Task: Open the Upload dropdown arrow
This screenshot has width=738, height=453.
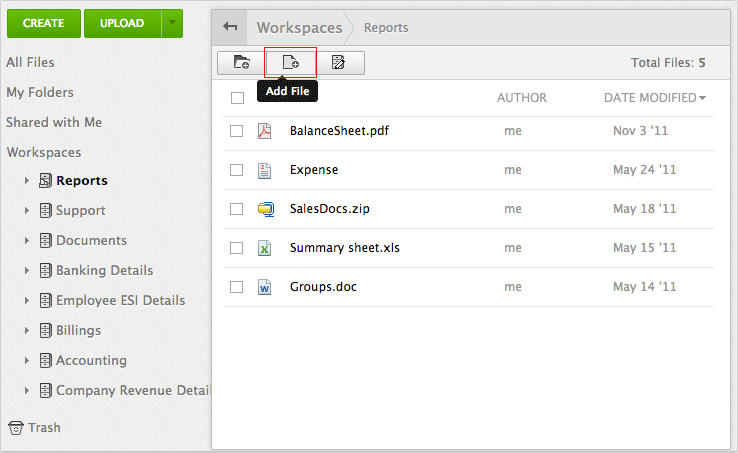Action: (172, 23)
